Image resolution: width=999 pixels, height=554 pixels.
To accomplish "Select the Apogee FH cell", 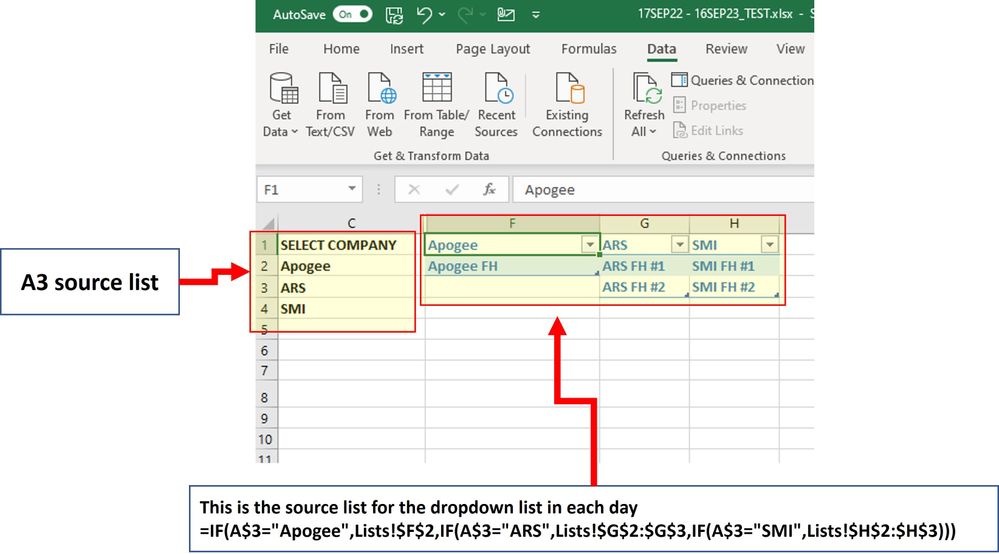I will pyautogui.click(x=512, y=266).
